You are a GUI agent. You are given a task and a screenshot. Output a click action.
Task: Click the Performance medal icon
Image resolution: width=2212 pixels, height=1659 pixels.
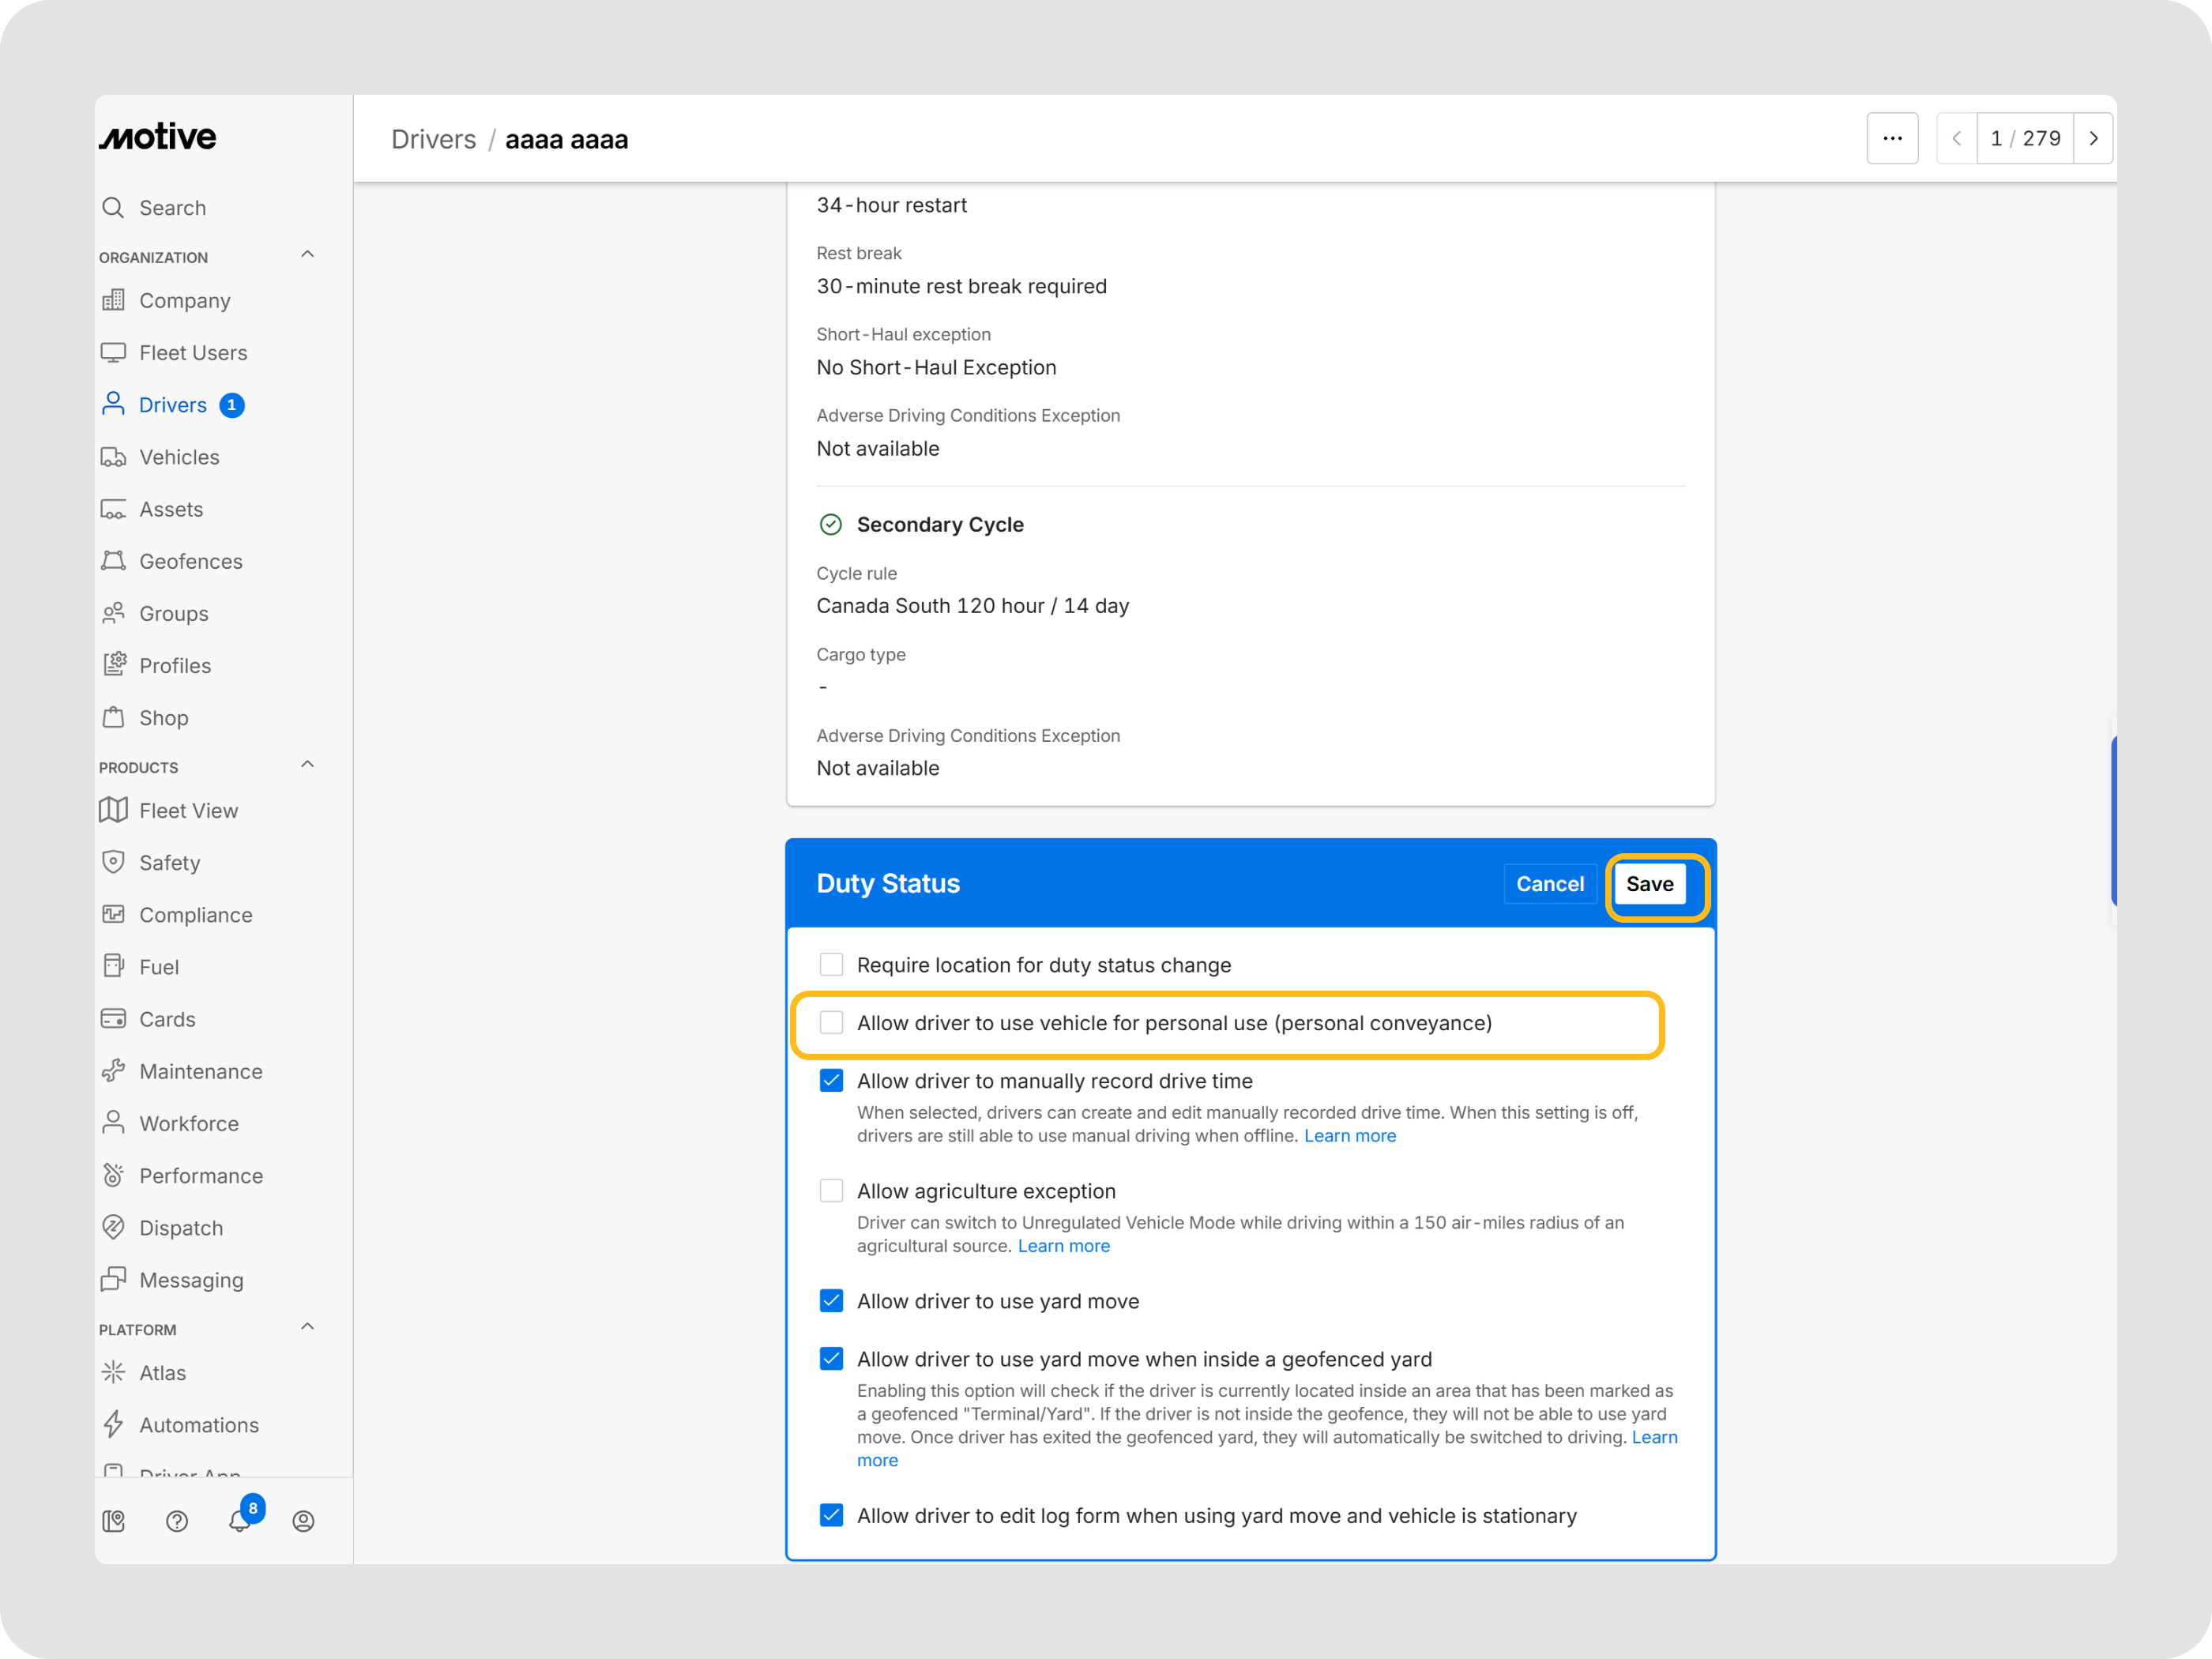113,1175
